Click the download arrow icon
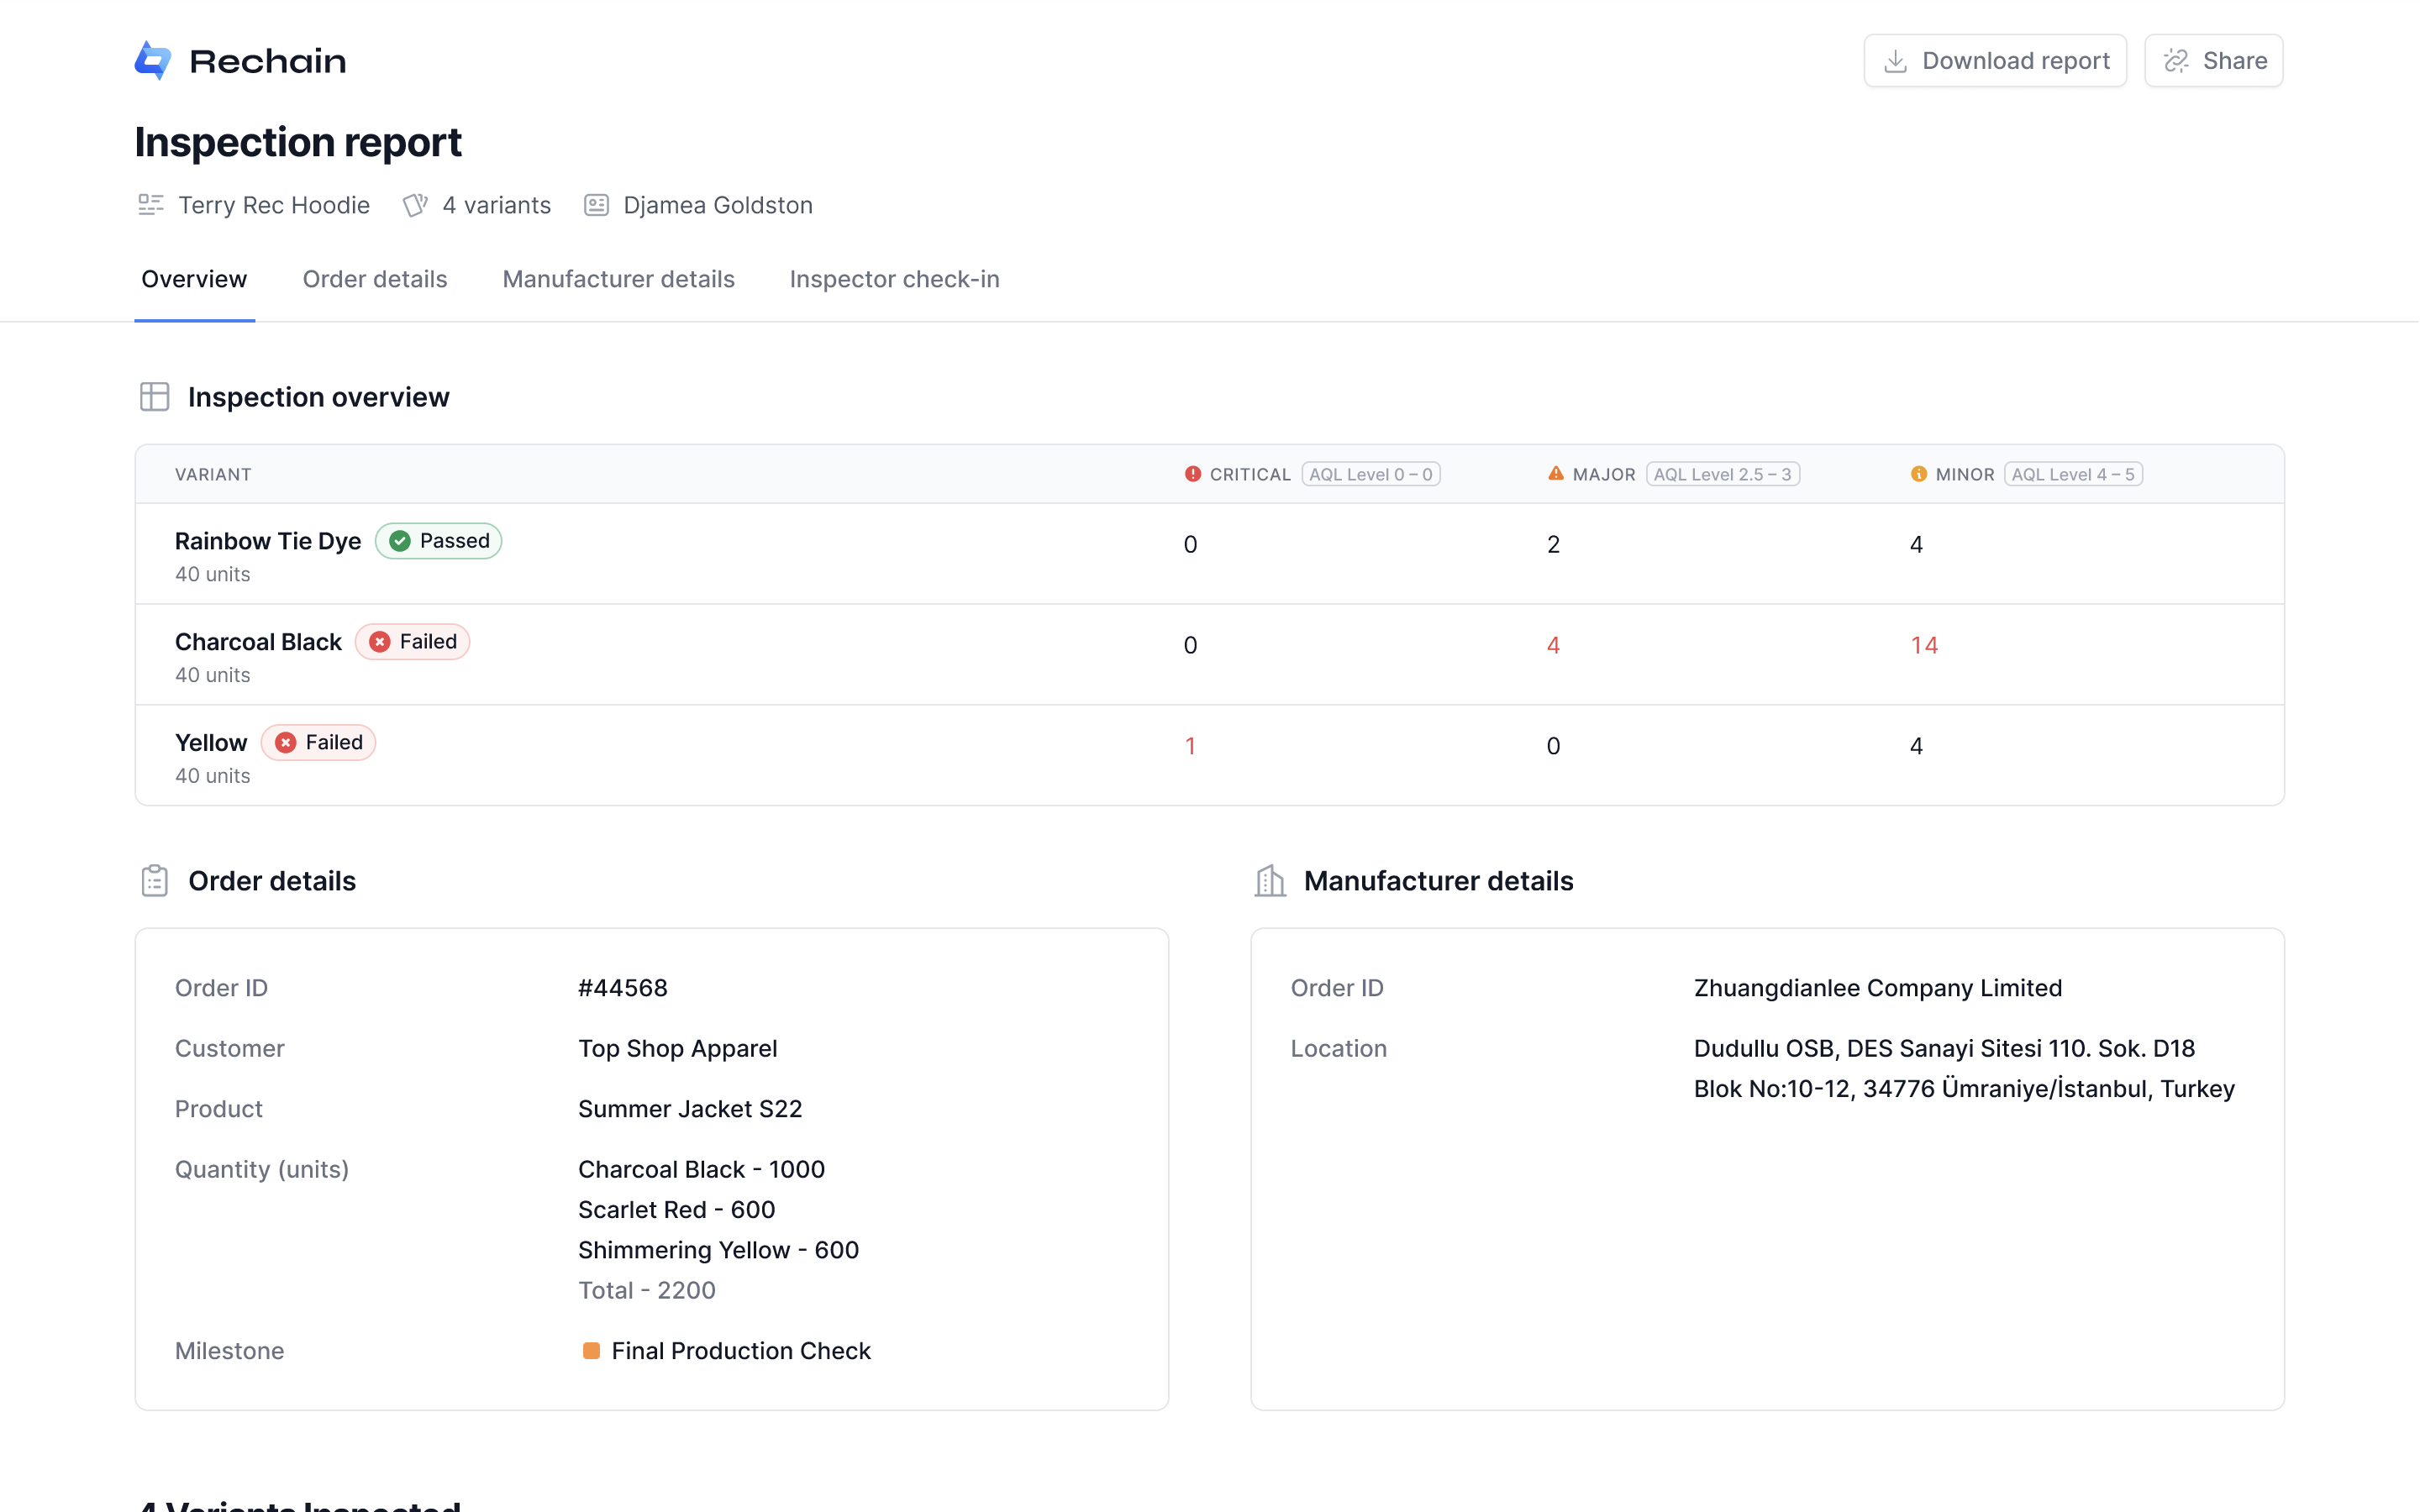This screenshot has height=1512, width=2420. coord(1895,61)
